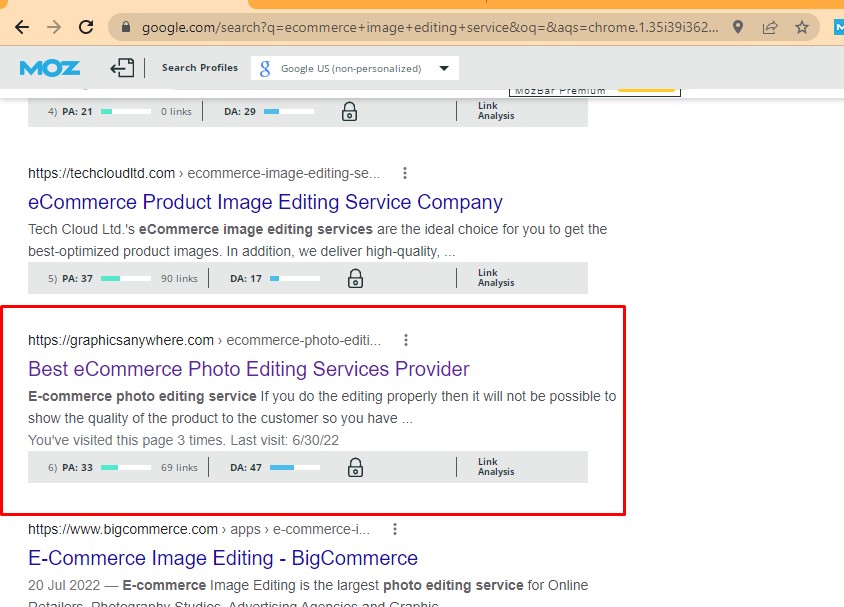View site information padlock in address bar
Image resolution: width=844 pixels, height=607 pixels.
(126, 27)
